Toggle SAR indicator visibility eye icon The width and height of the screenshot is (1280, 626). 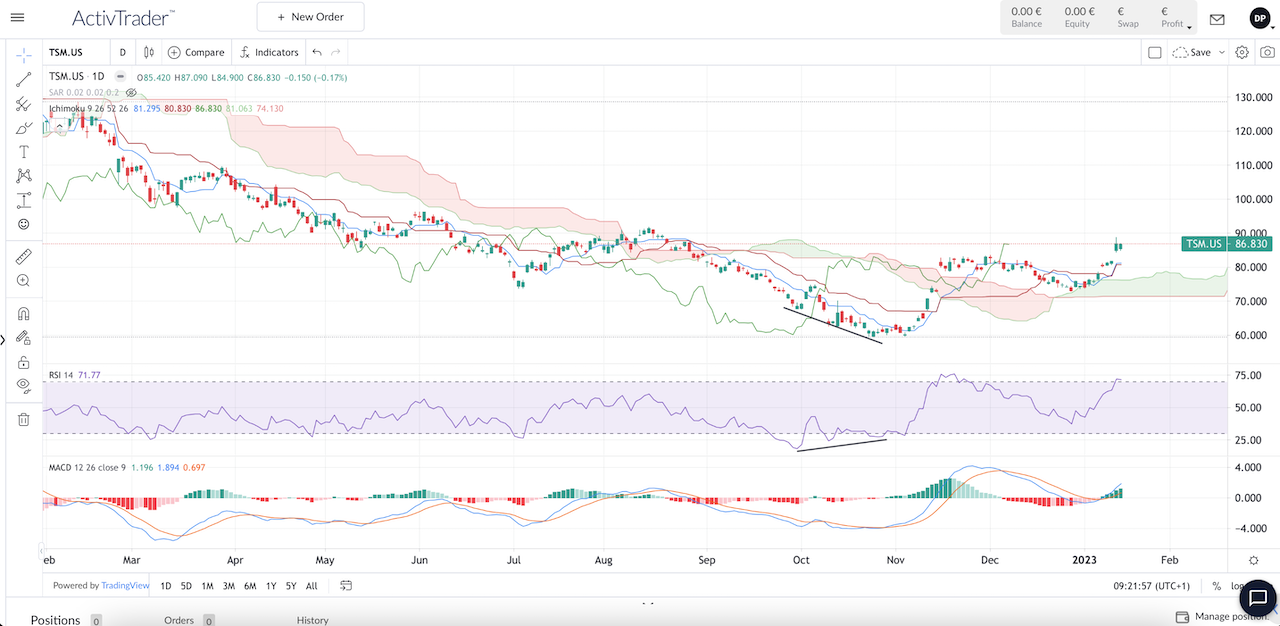131,91
